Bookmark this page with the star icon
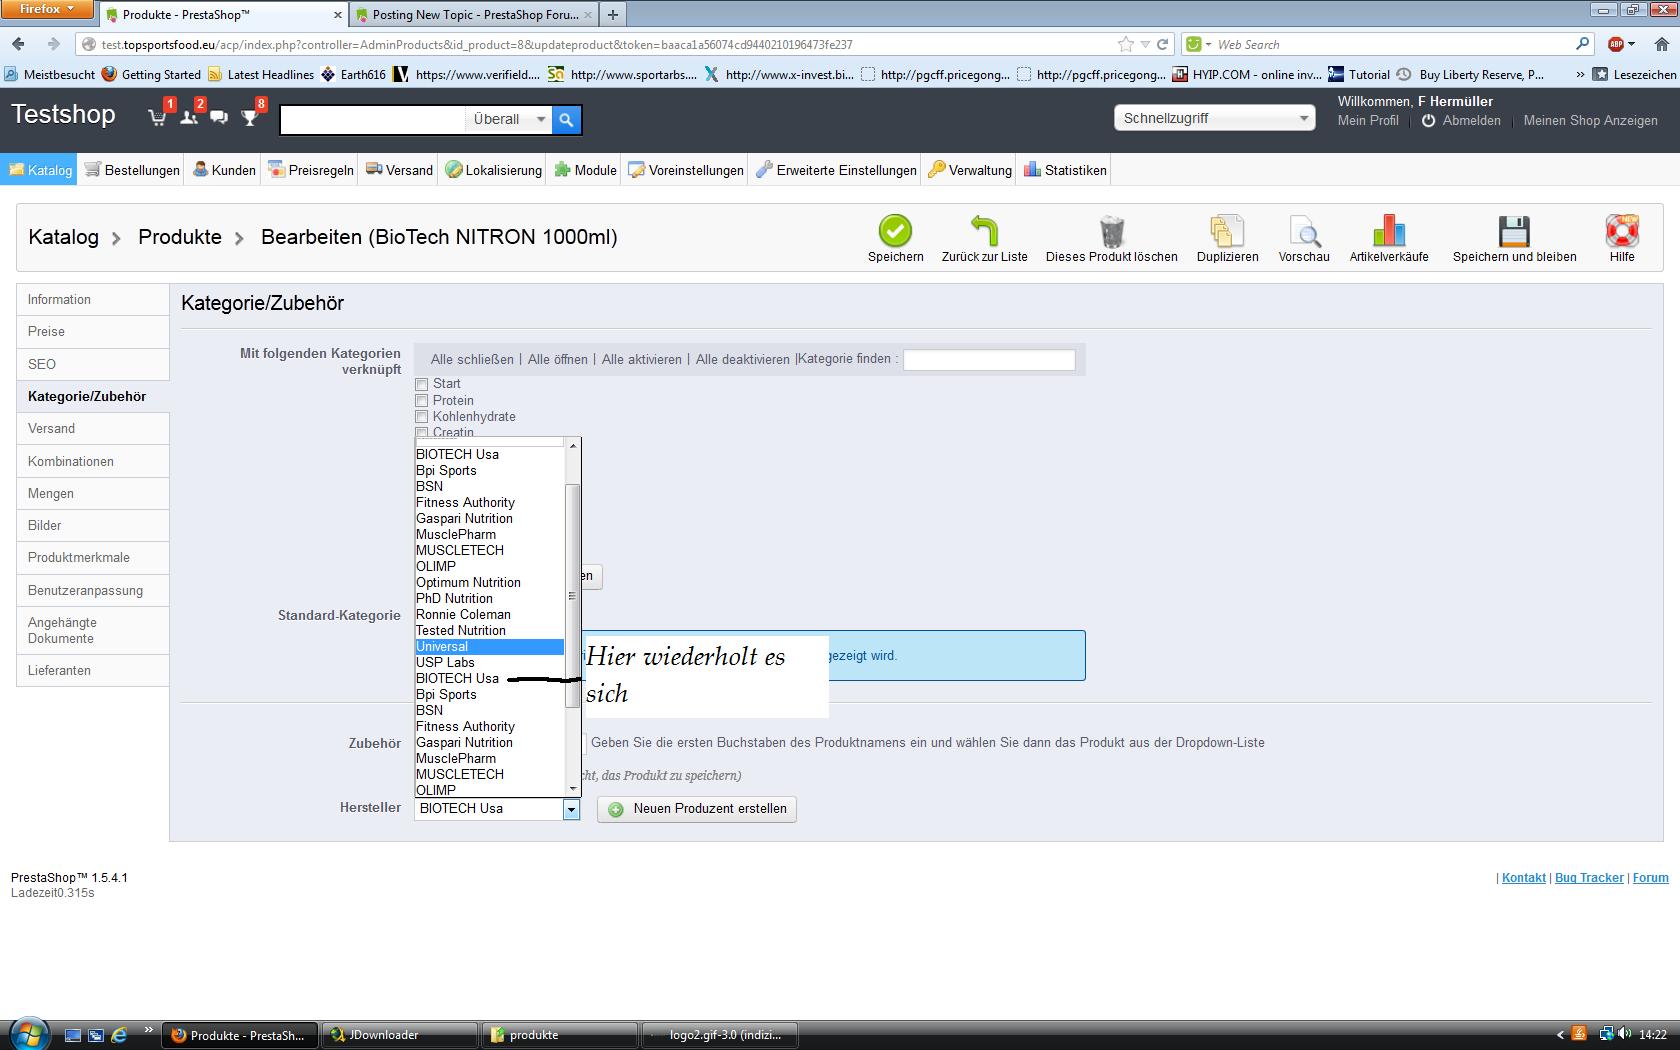The width and height of the screenshot is (1680, 1050). [x=1126, y=44]
